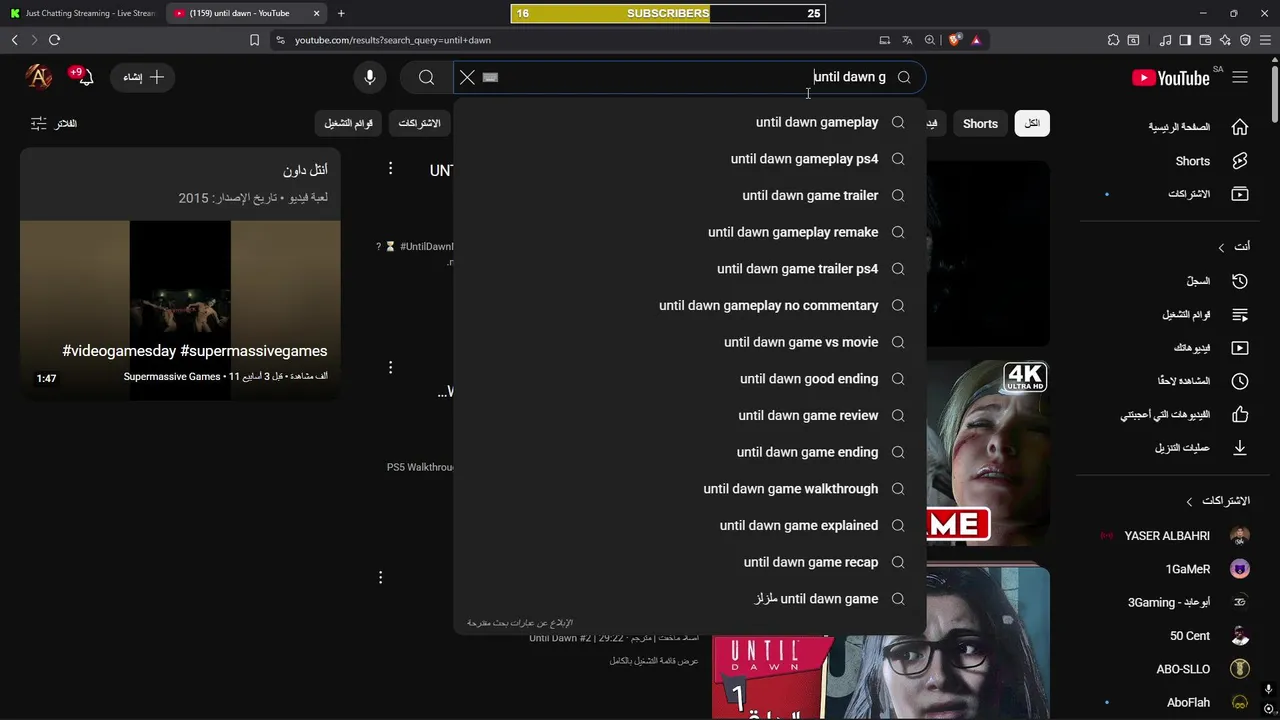Select the 'الاشتراكات' filter chip
Screen dimensions: 1280x720
click(x=419, y=124)
